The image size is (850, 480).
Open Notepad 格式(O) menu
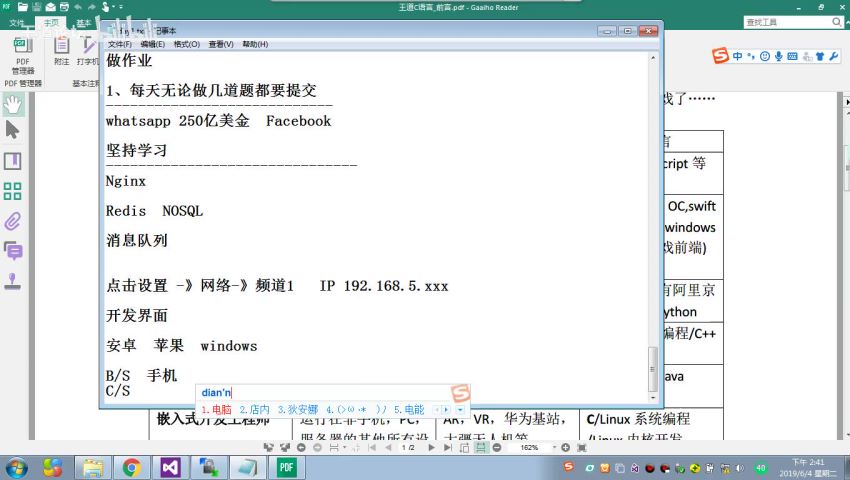tap(186, 44)
